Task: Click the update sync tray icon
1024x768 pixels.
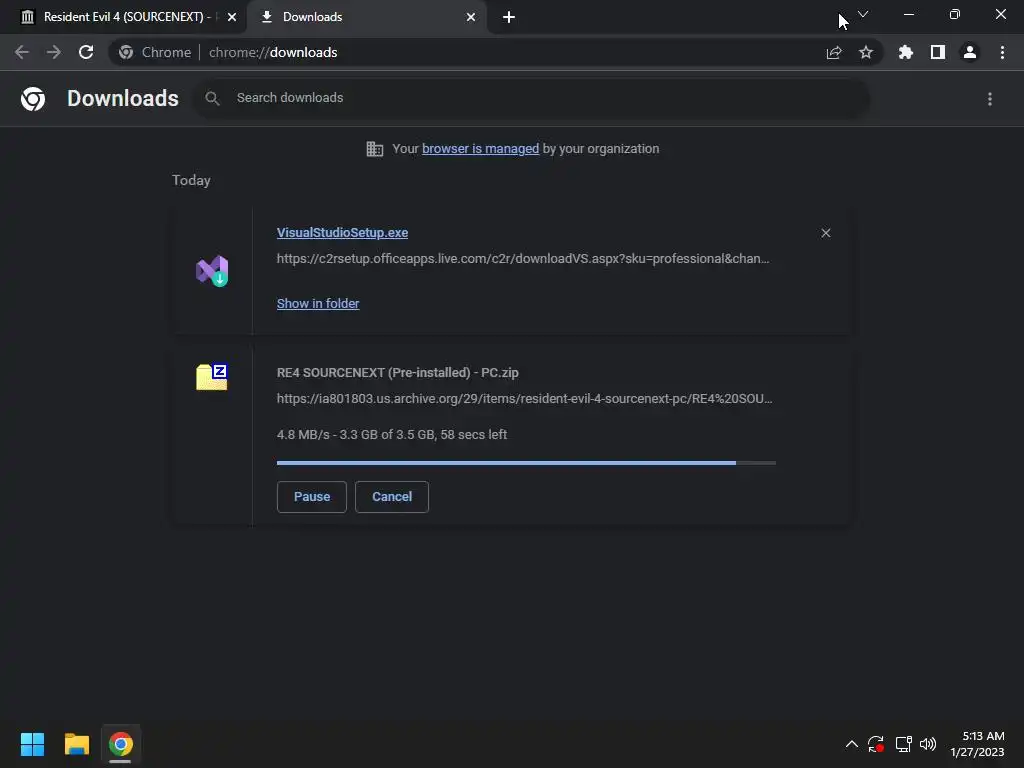Action: click(x=876, y=744)
